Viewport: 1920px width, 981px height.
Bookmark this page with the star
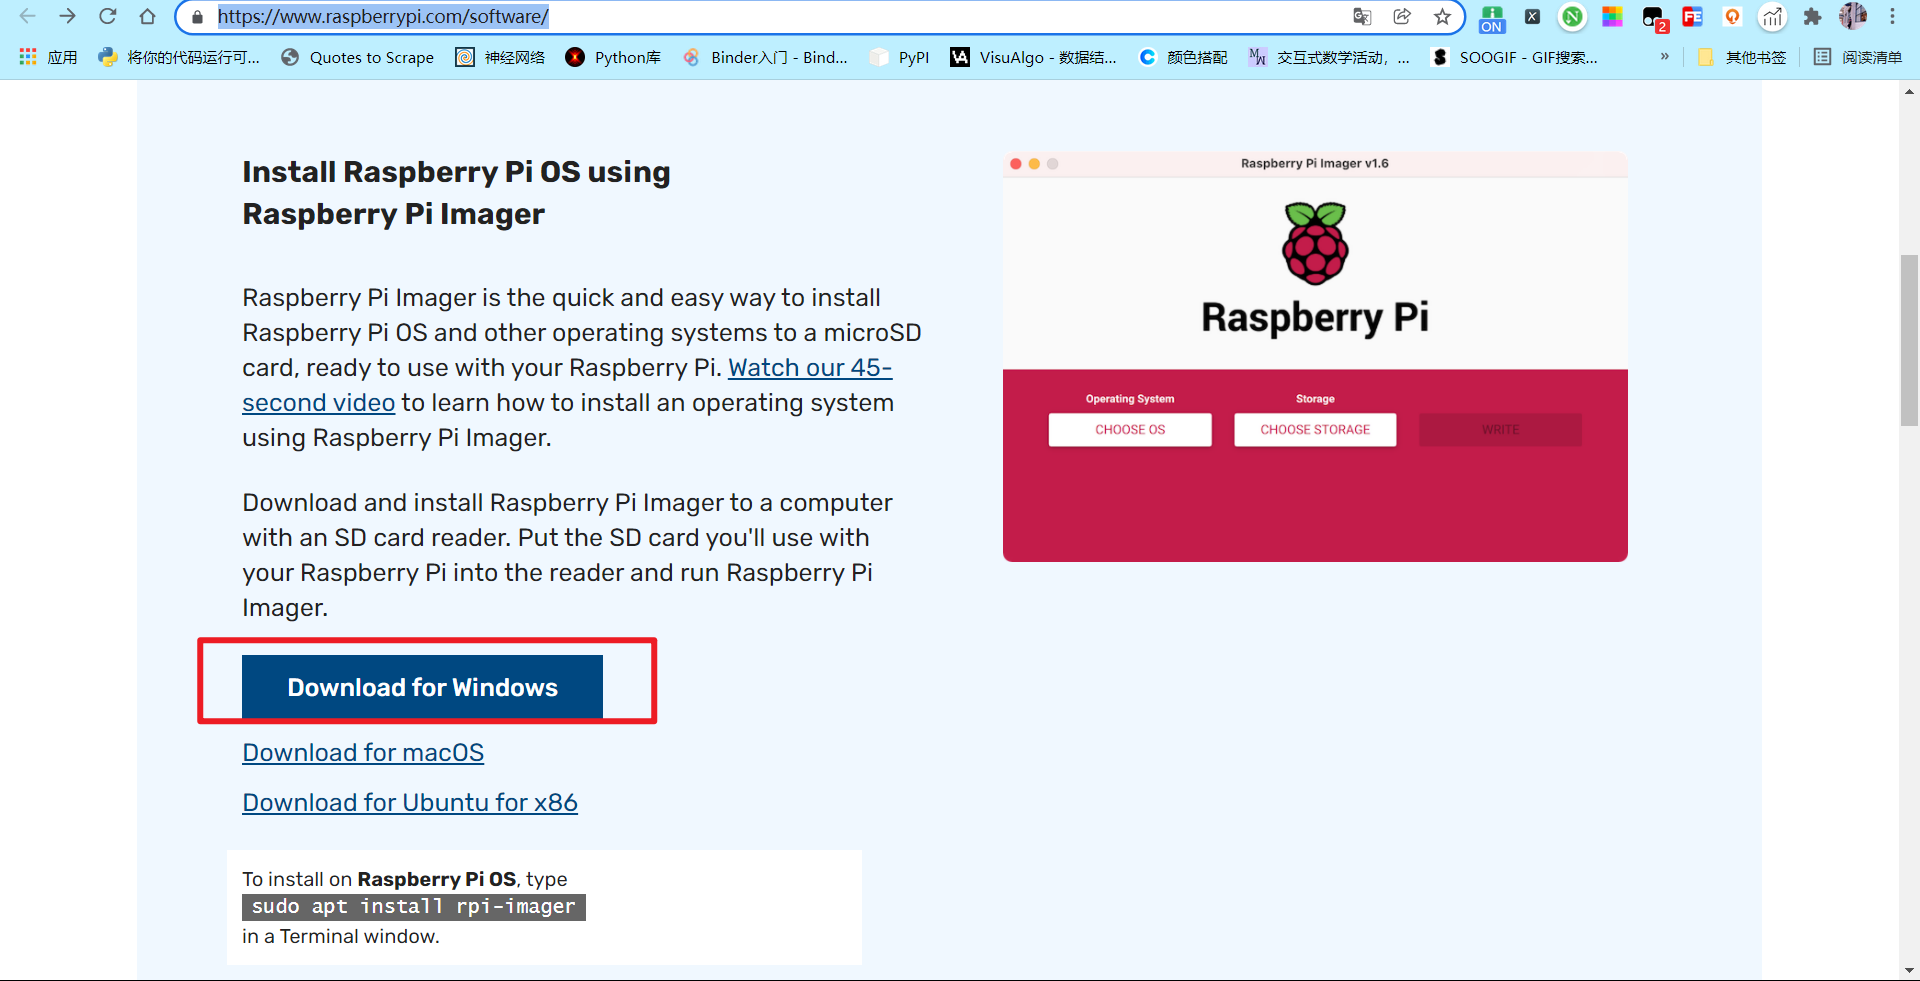point(1442,16)
